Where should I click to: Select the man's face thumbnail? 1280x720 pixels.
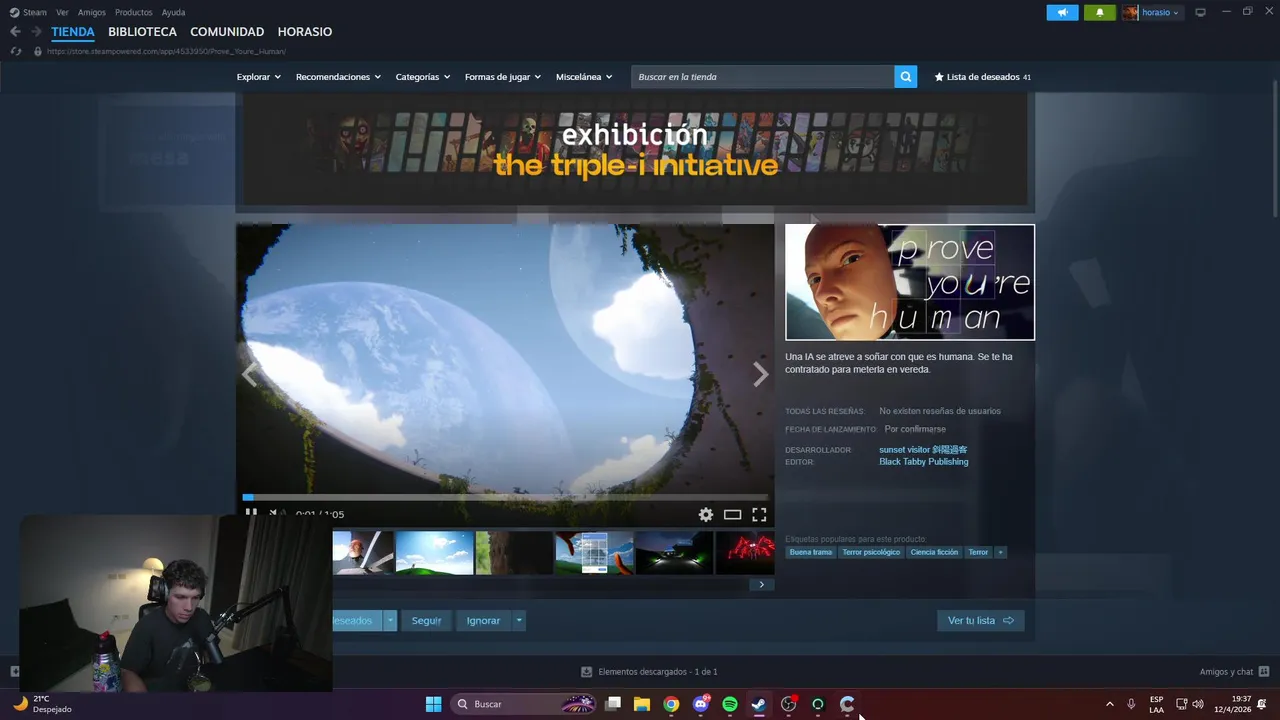[x=363, y=553]
